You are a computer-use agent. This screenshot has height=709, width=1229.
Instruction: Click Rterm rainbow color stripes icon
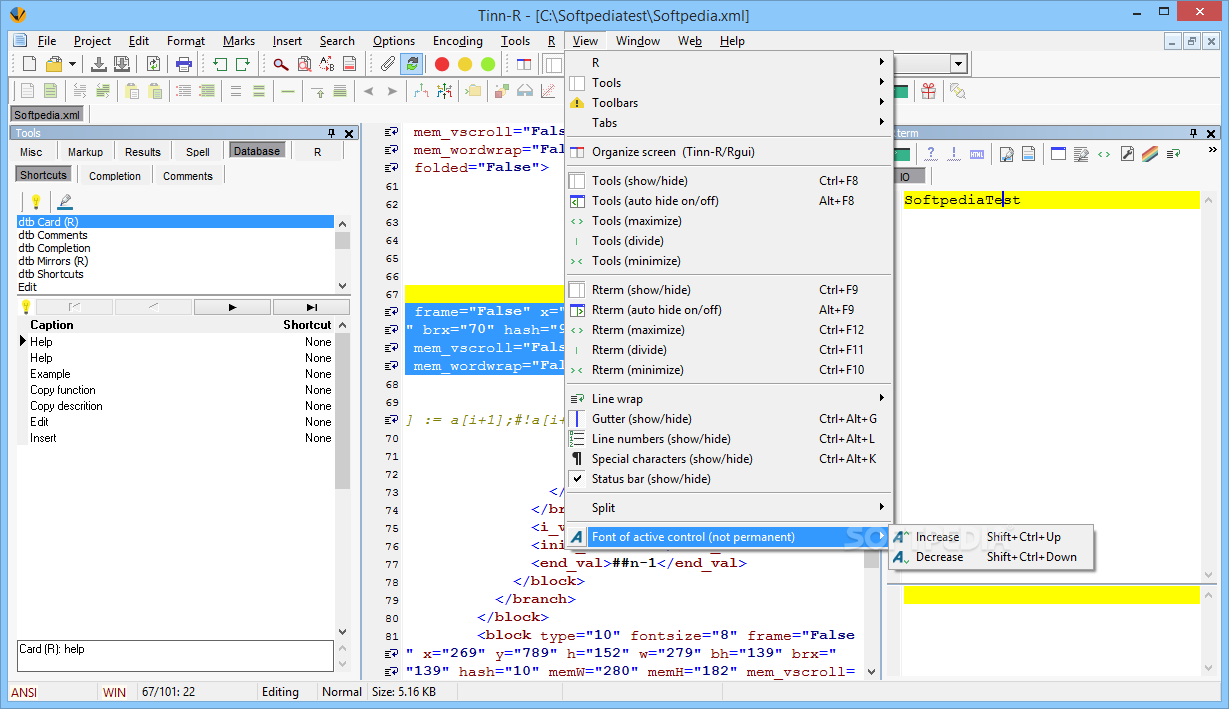[x=1150, y=154]
